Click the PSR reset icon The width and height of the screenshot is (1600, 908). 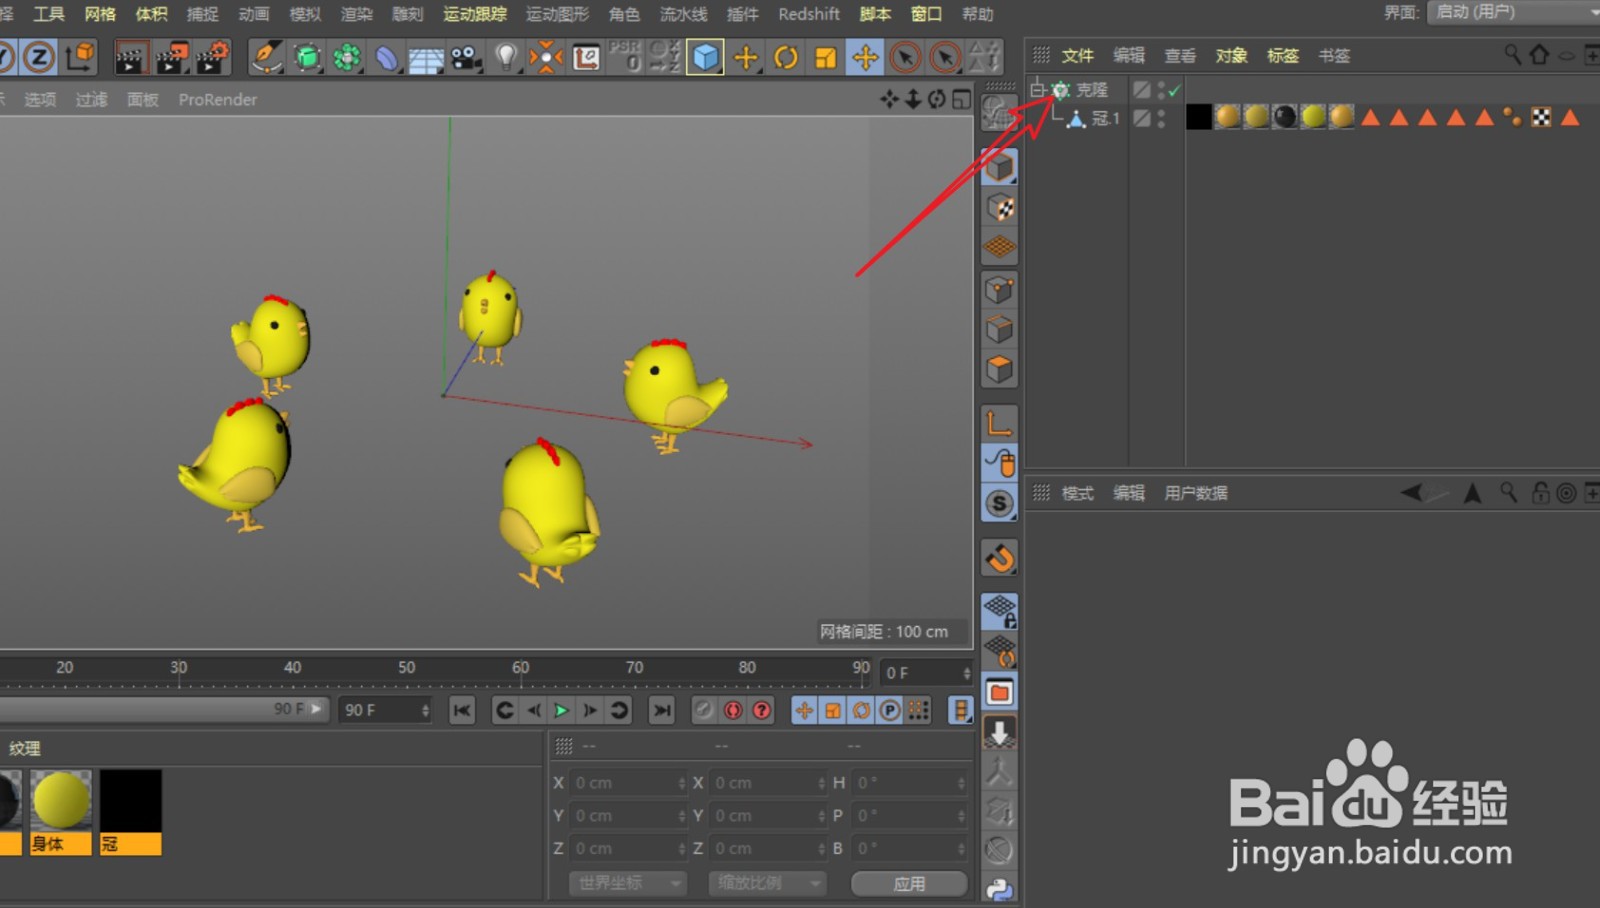[626, 57]
